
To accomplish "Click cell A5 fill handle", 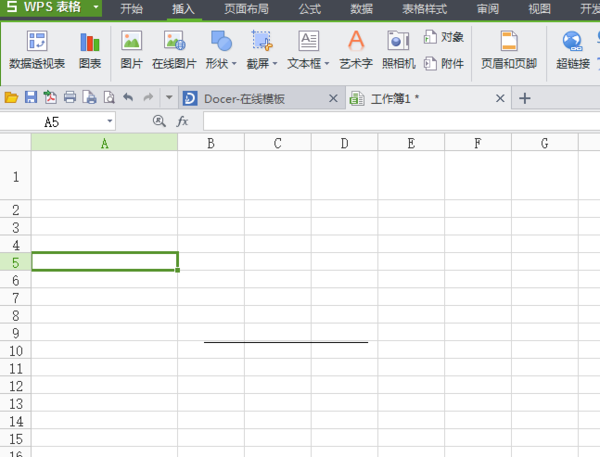I will coord(178,270).
